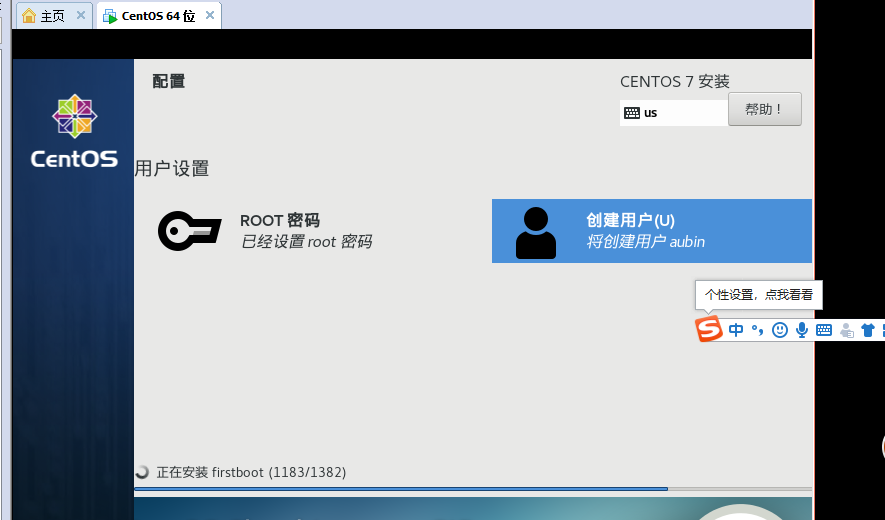Toggle the punctuation mode icon in Sogou bar

(x=757, y=330)
